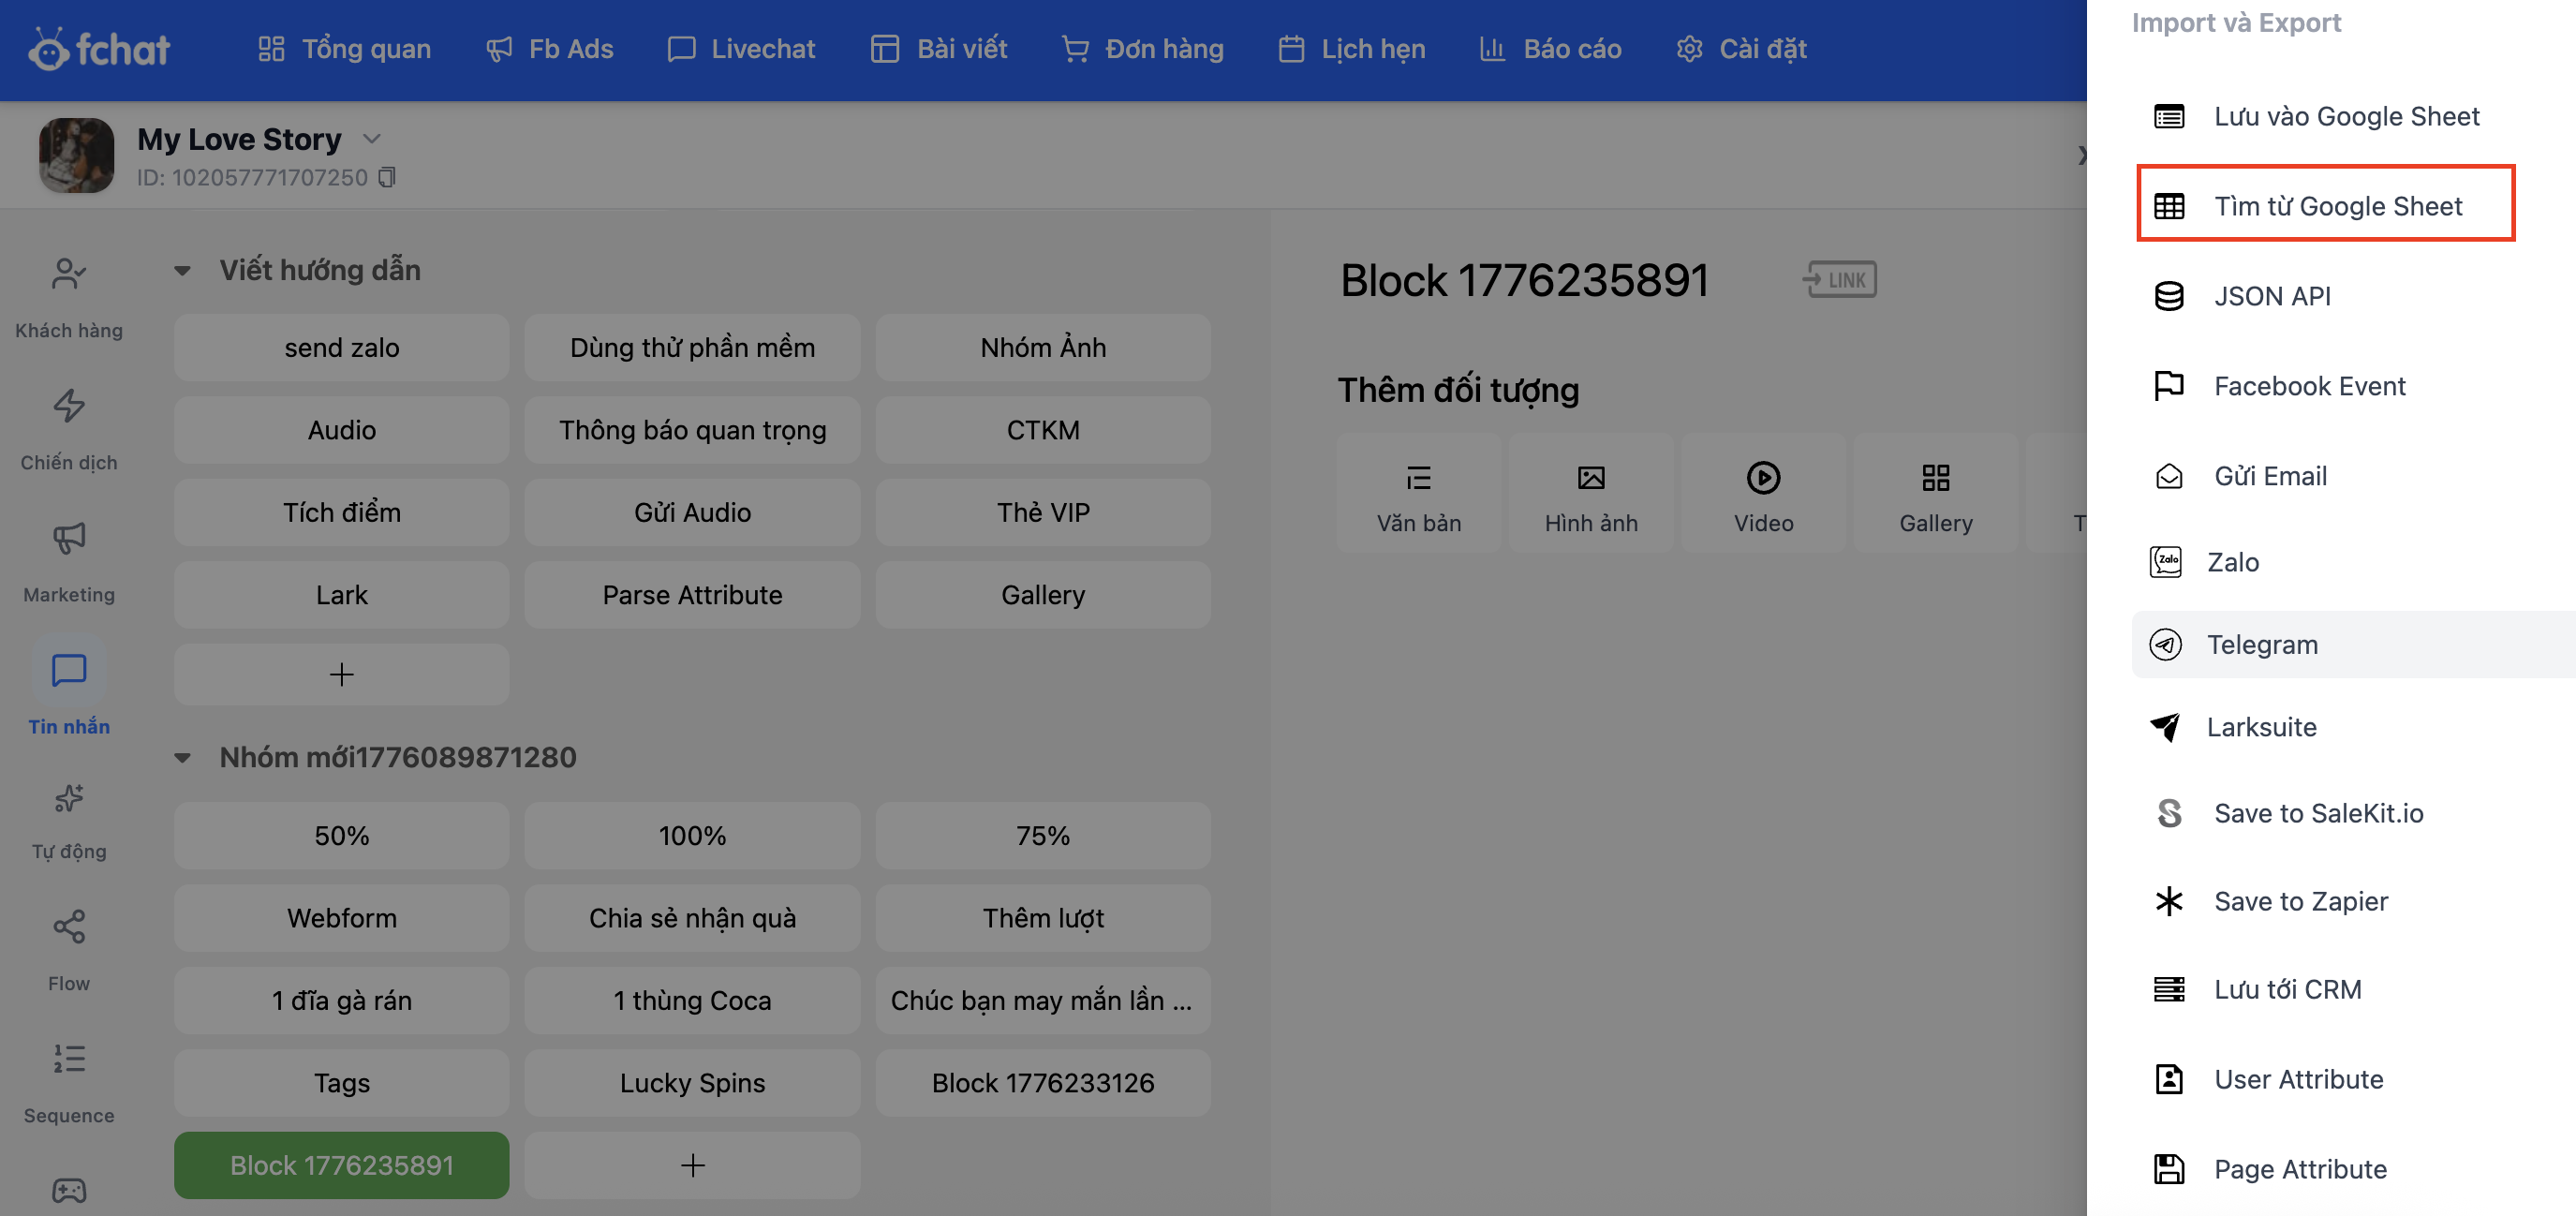The height and width of the screenshot is (1216, 2576).
Task: Copy page ID with copy icon
Action: coord(387,177)
